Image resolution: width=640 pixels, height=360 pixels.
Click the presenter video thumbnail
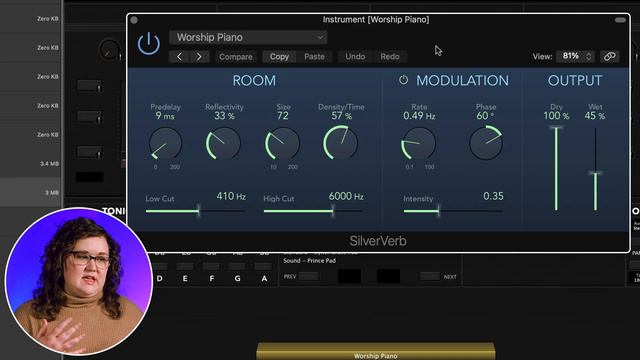coord(79,282)
